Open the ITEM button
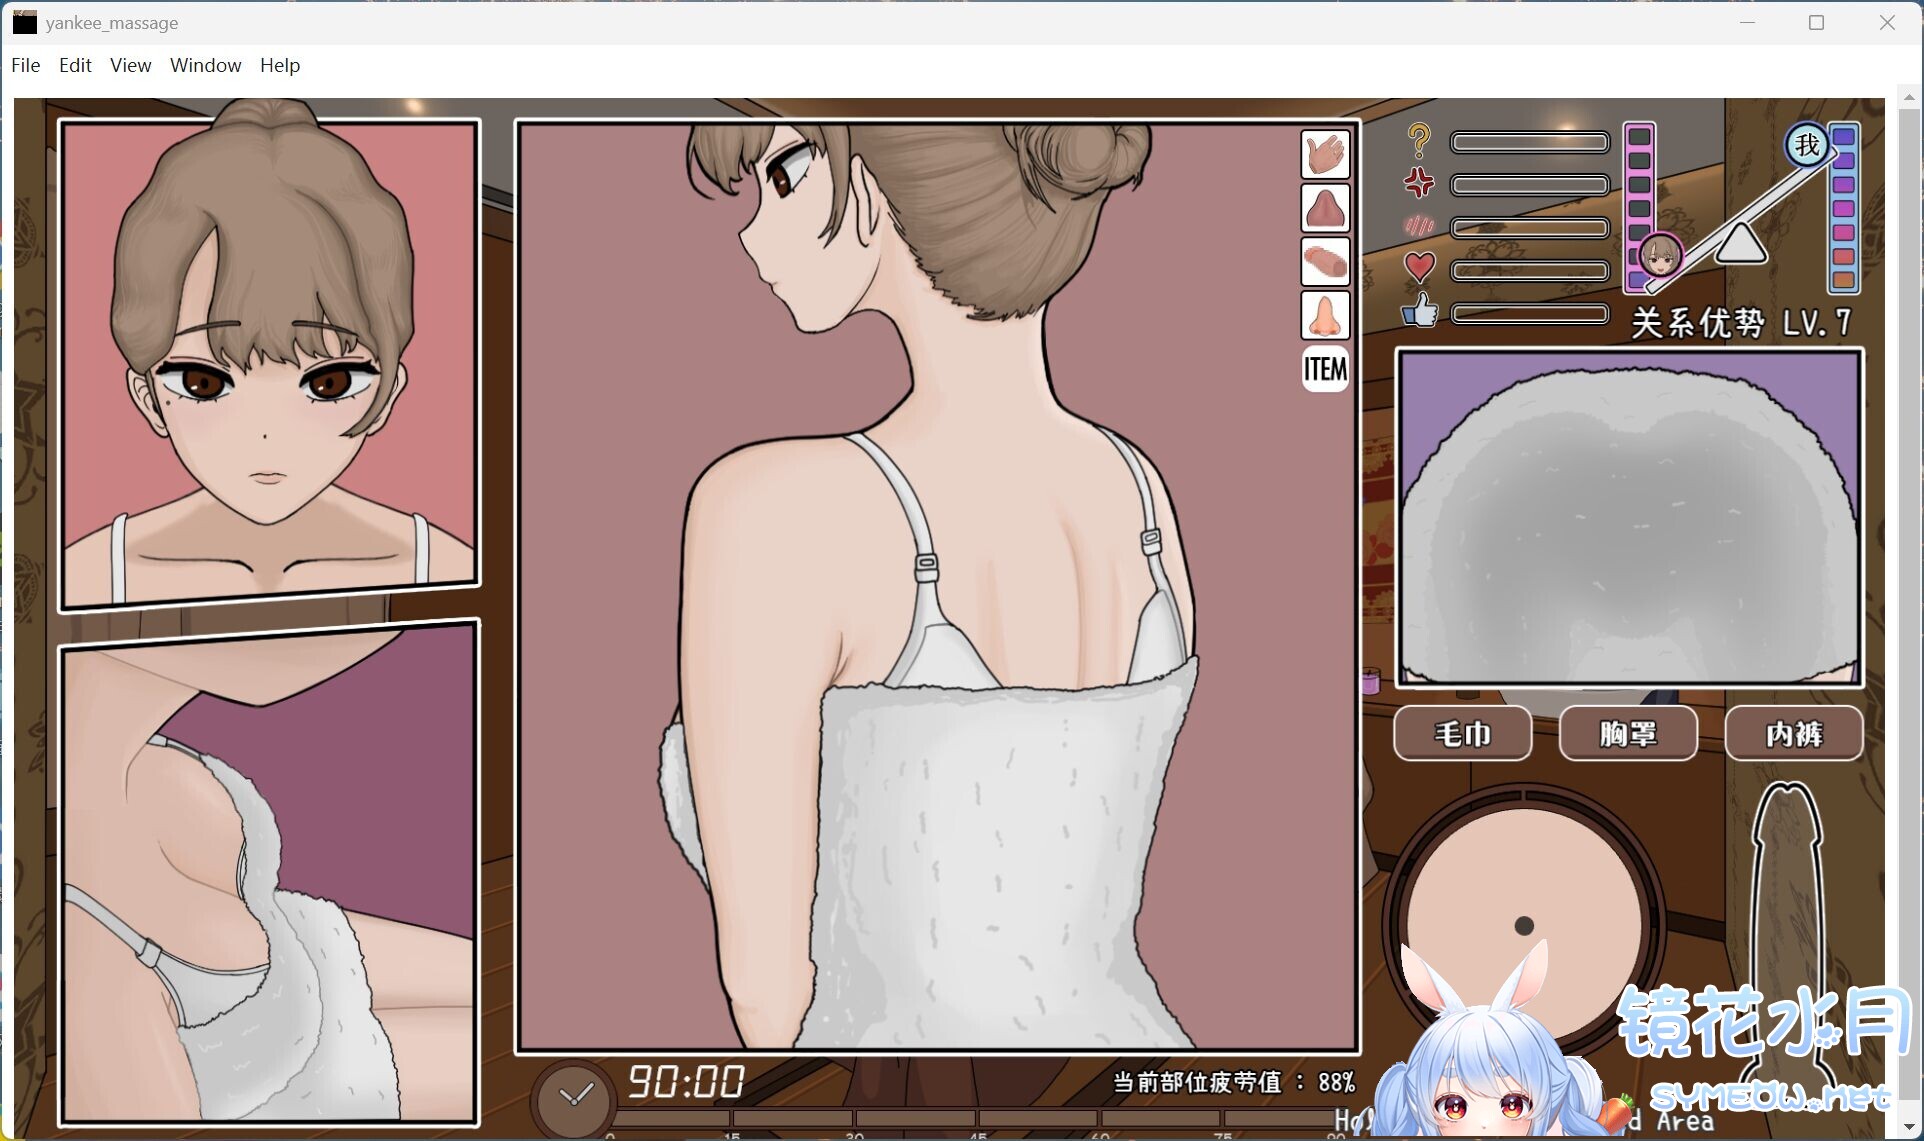1924x1141 pixels. tap(1325, 370)
